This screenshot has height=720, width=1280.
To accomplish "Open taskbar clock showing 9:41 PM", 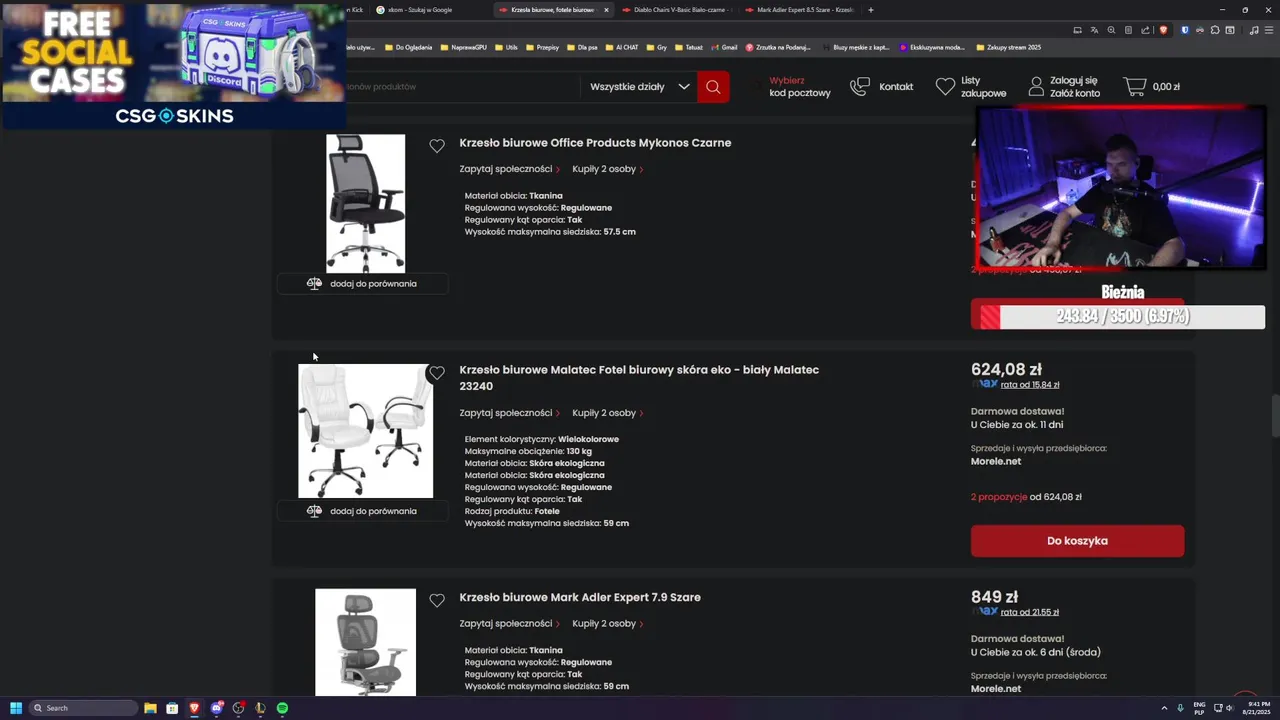I will [x=1255, y=708].
